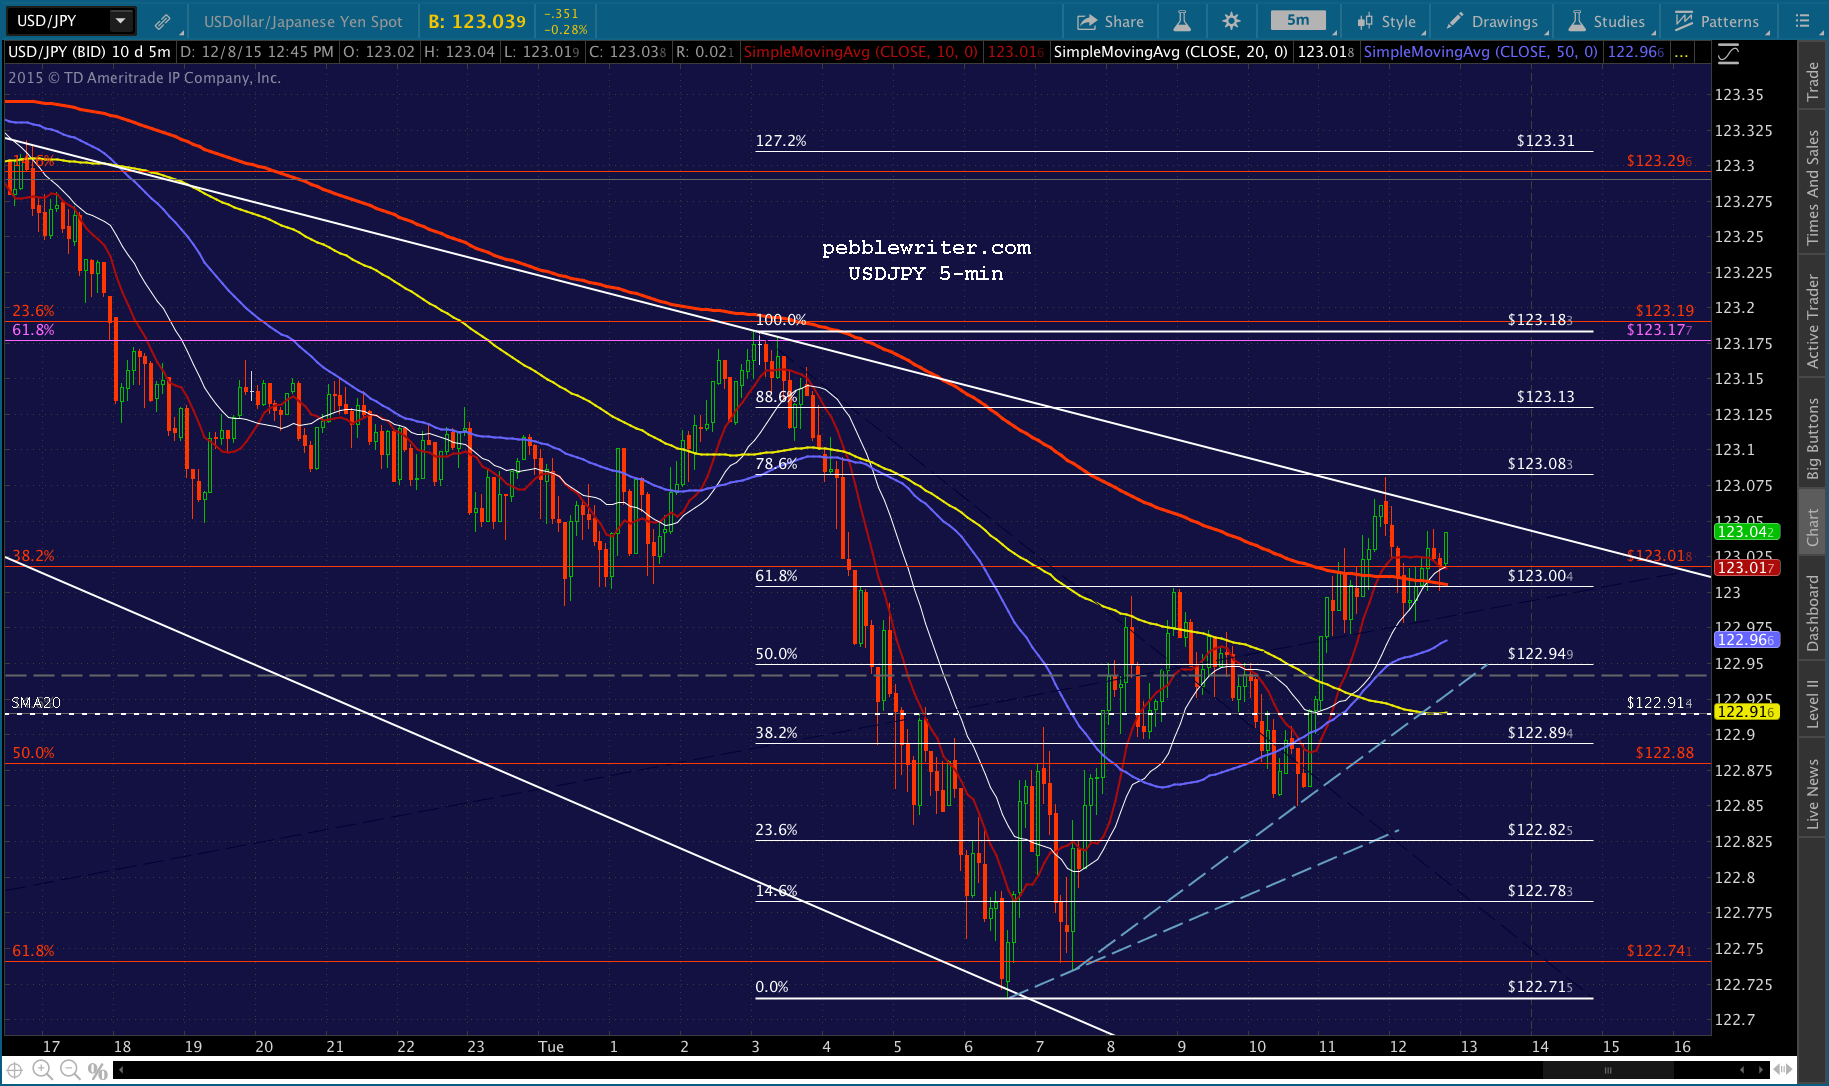Click the $122.715 Fibonacci price label
Viewport: 1829px width, 1086px height.
[1541, 987]
